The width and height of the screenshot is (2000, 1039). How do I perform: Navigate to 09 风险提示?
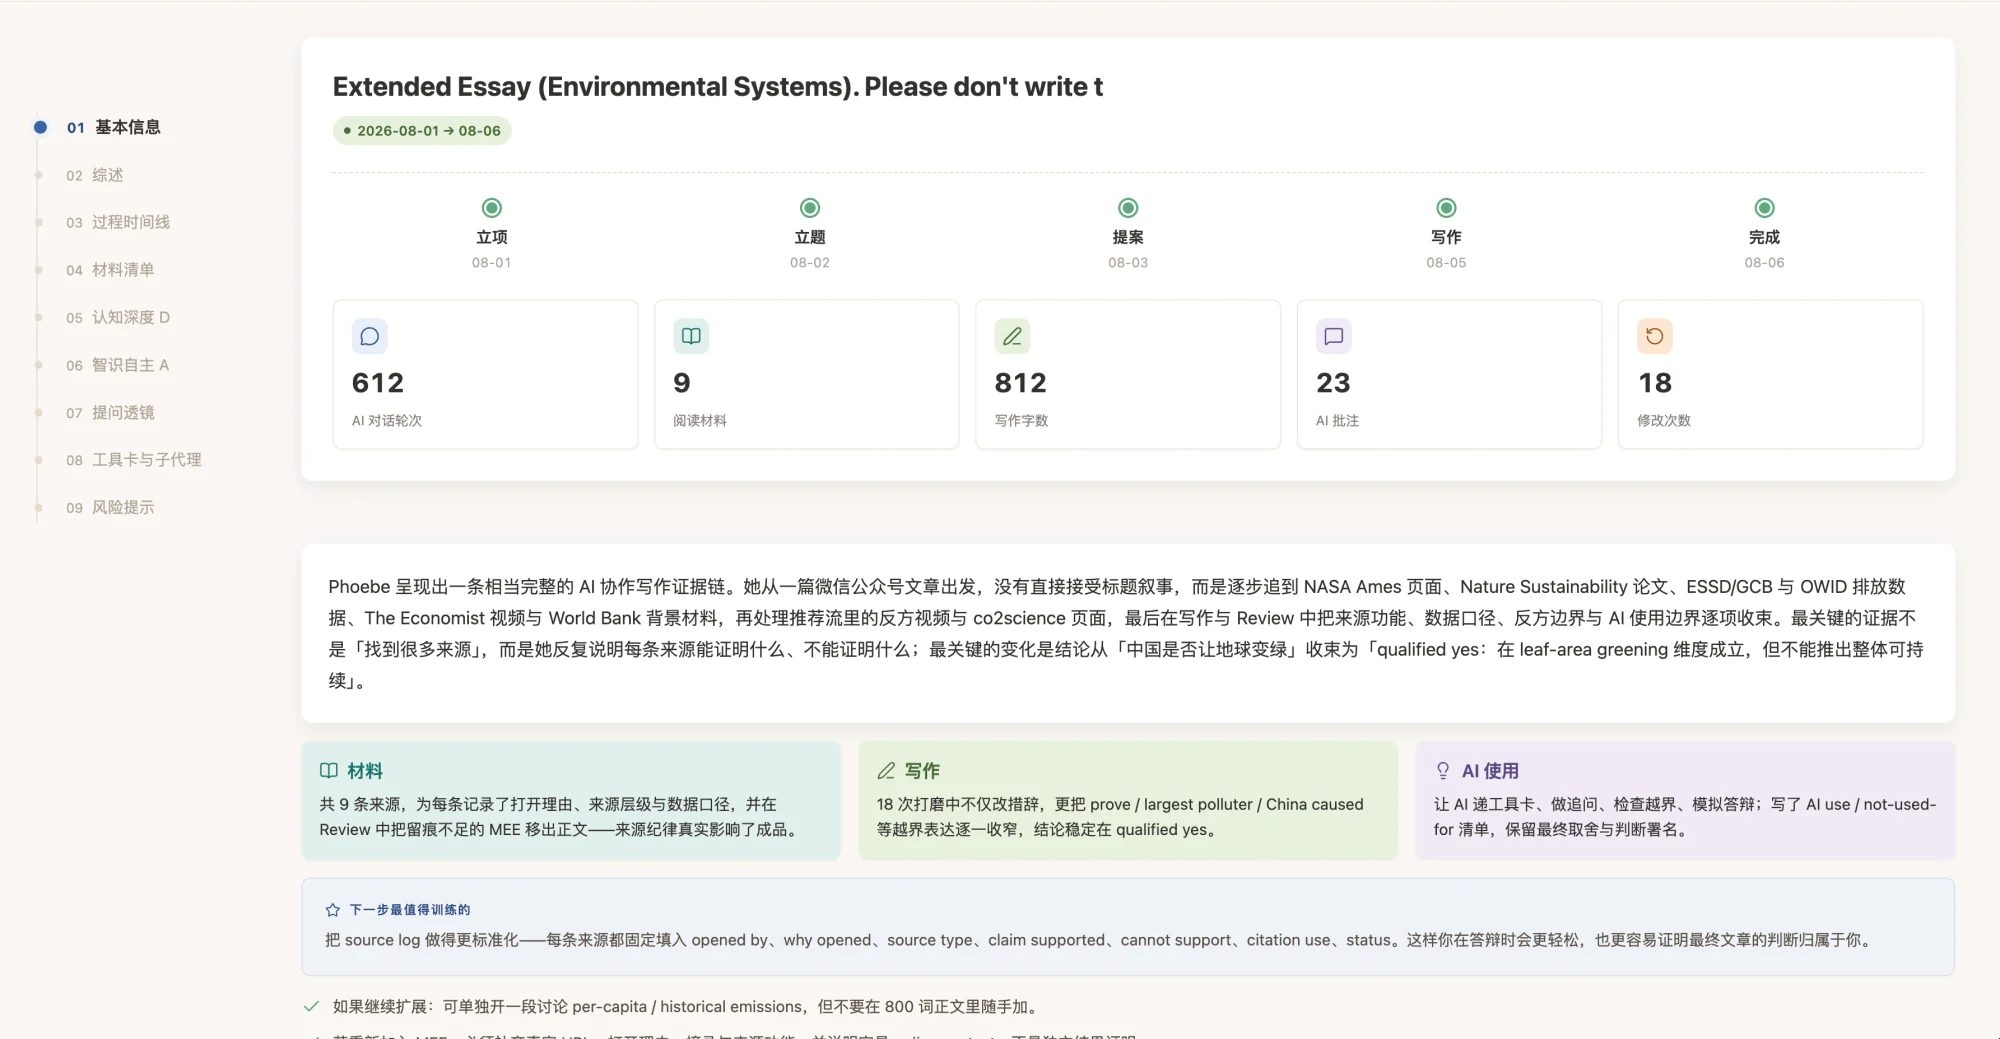pyautogui.click(x=110, y=507)
